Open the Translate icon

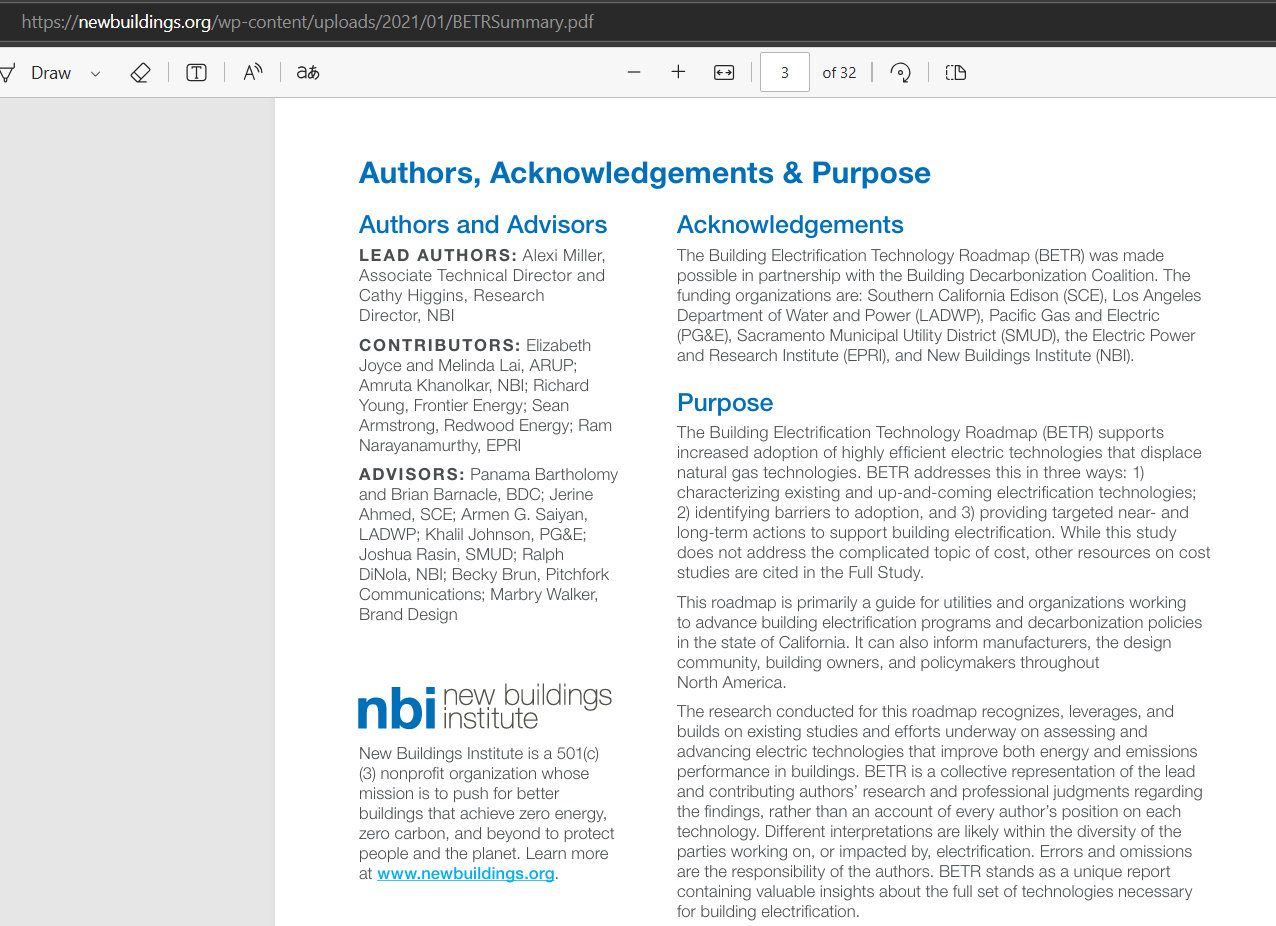tap(308, 72)
